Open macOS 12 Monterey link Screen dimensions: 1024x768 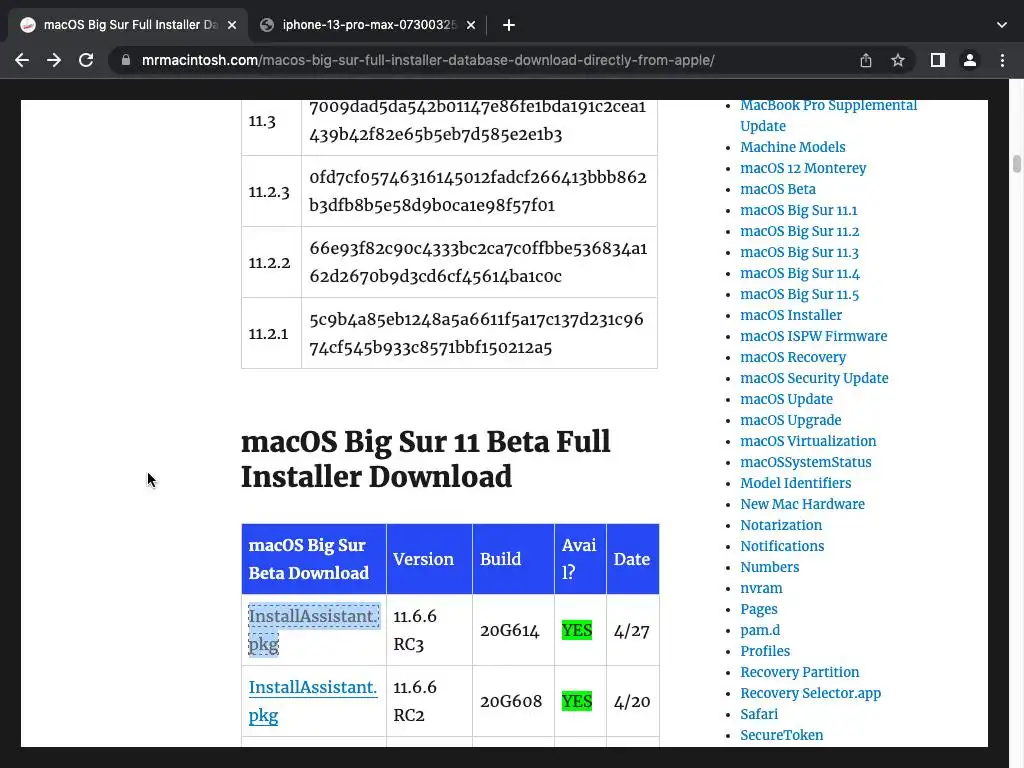803,168
